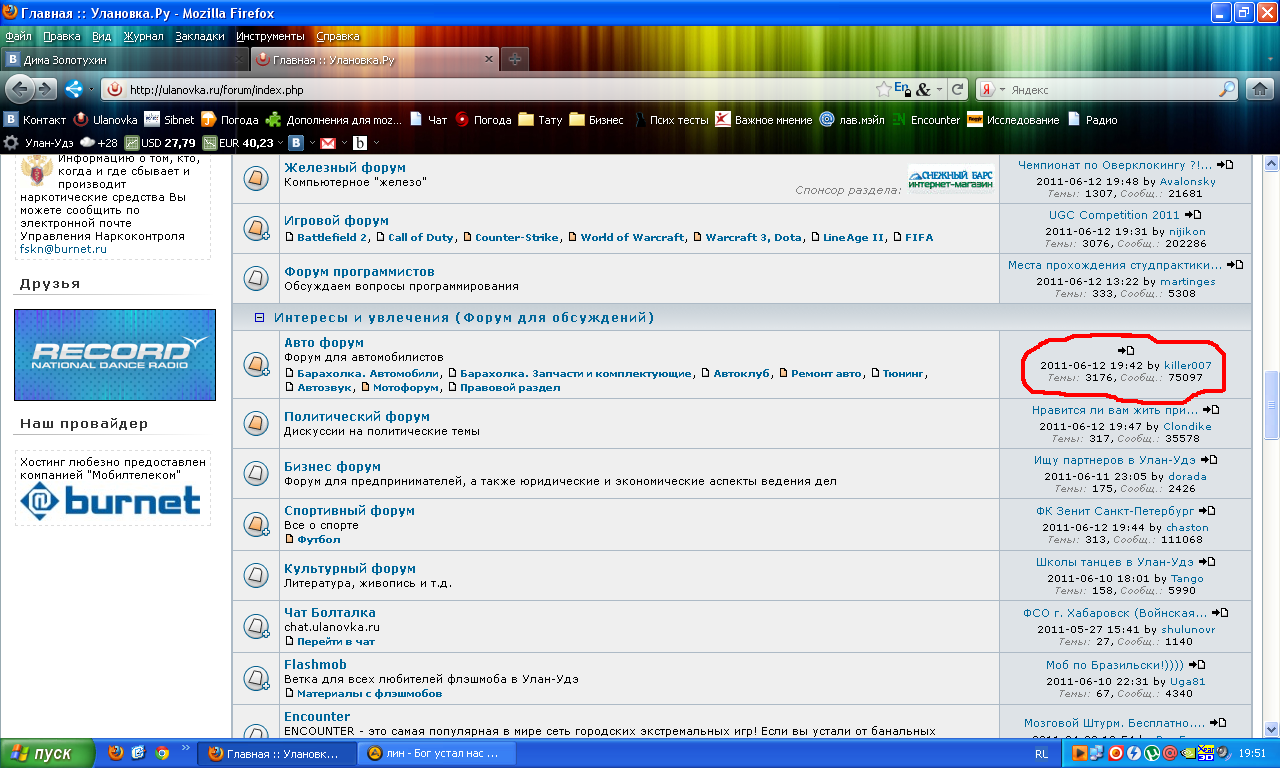Visit the killer007 user profile
1280x768 pixels.
(1188, 366)
